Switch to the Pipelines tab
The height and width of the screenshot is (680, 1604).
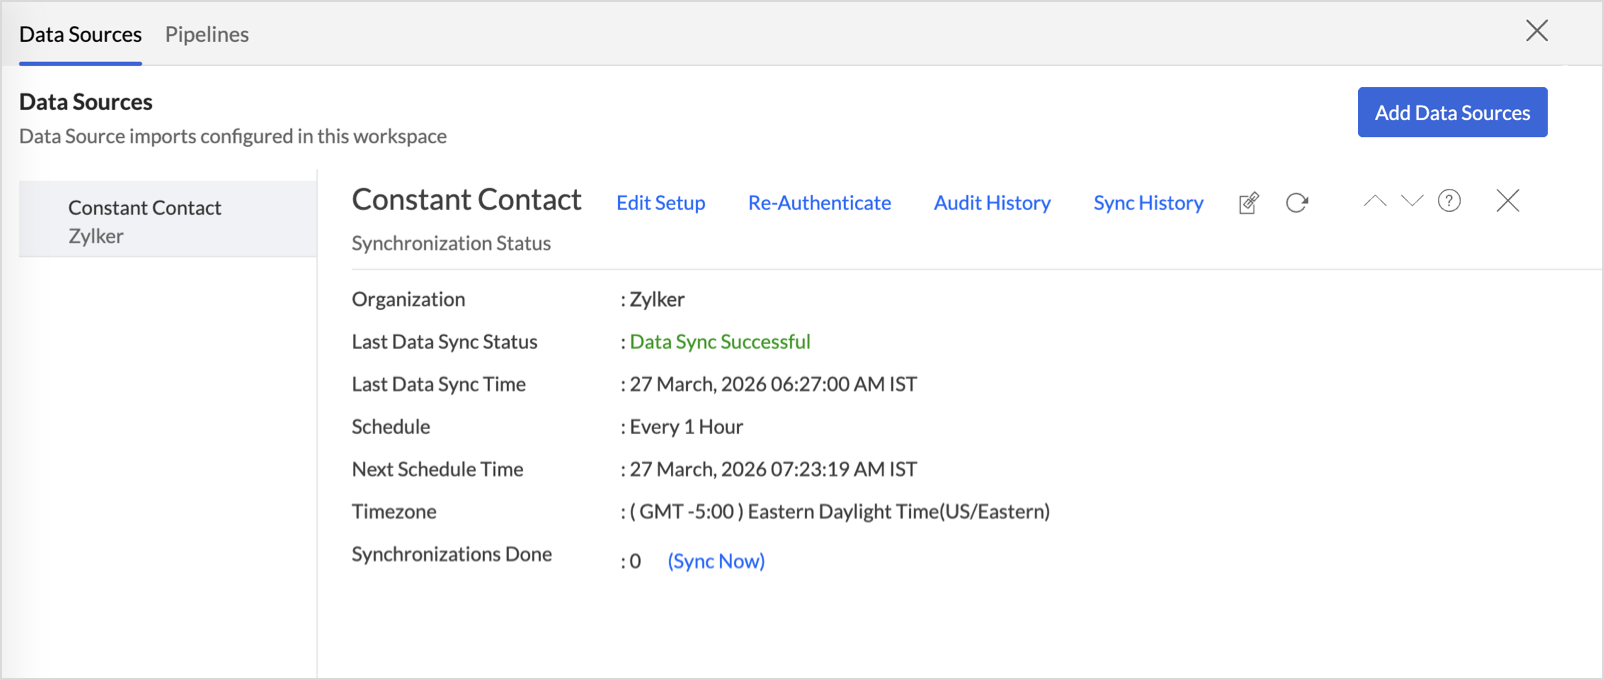(x=207, y=35)
